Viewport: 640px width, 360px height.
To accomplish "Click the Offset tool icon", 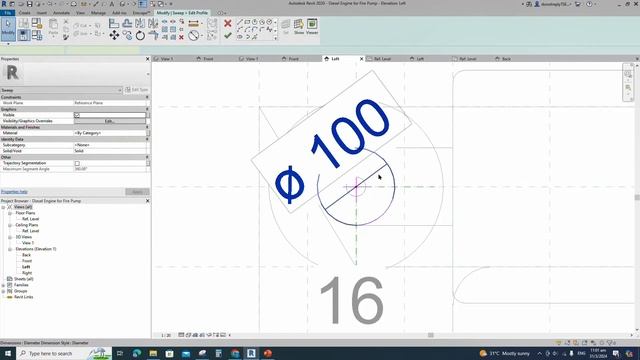I will coord(127,24).
